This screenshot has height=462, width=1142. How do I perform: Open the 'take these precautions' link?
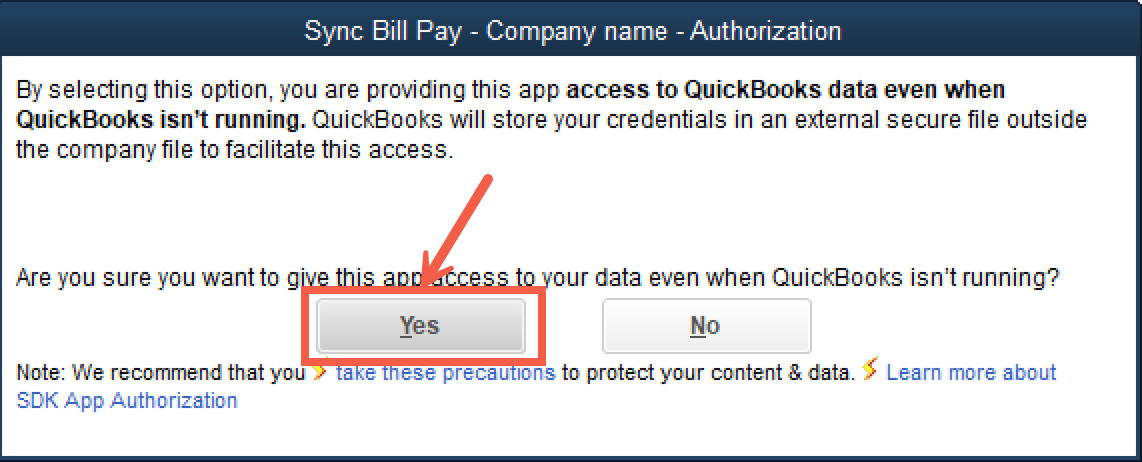(445, 373)
